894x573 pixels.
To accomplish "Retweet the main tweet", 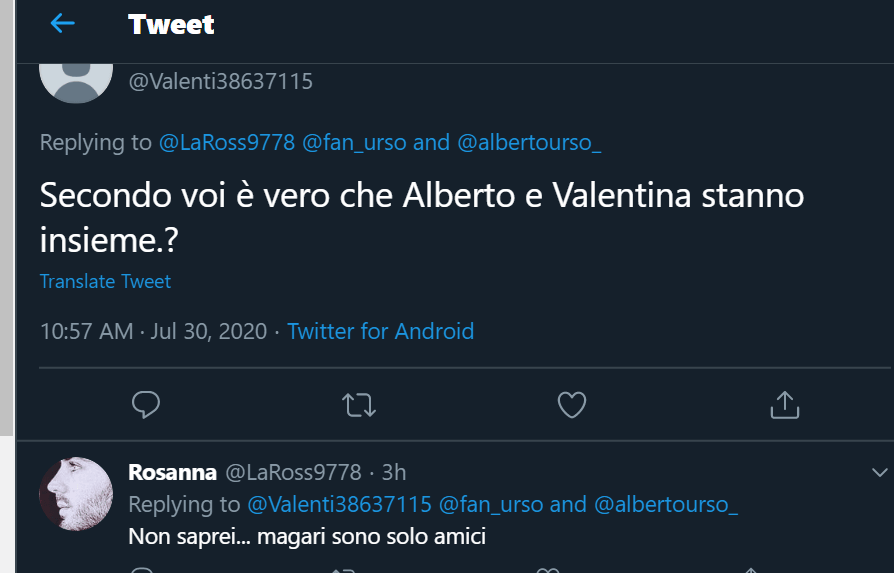I will click(x=358, y=404).
